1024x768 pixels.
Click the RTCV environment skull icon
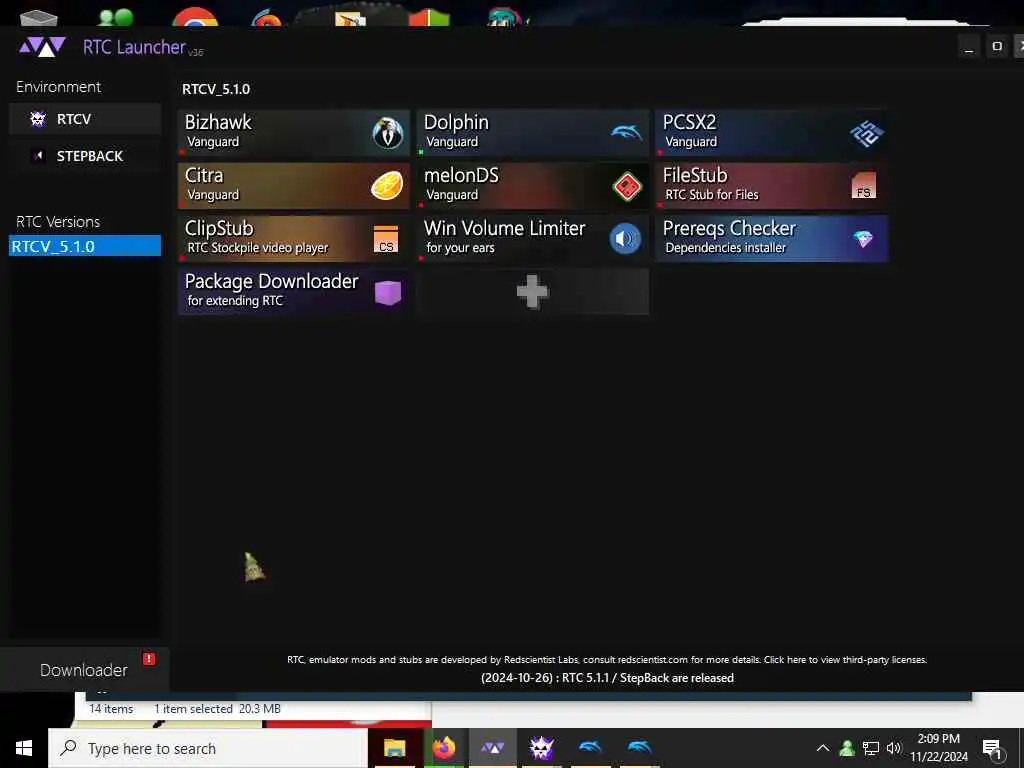coord(38,119)
